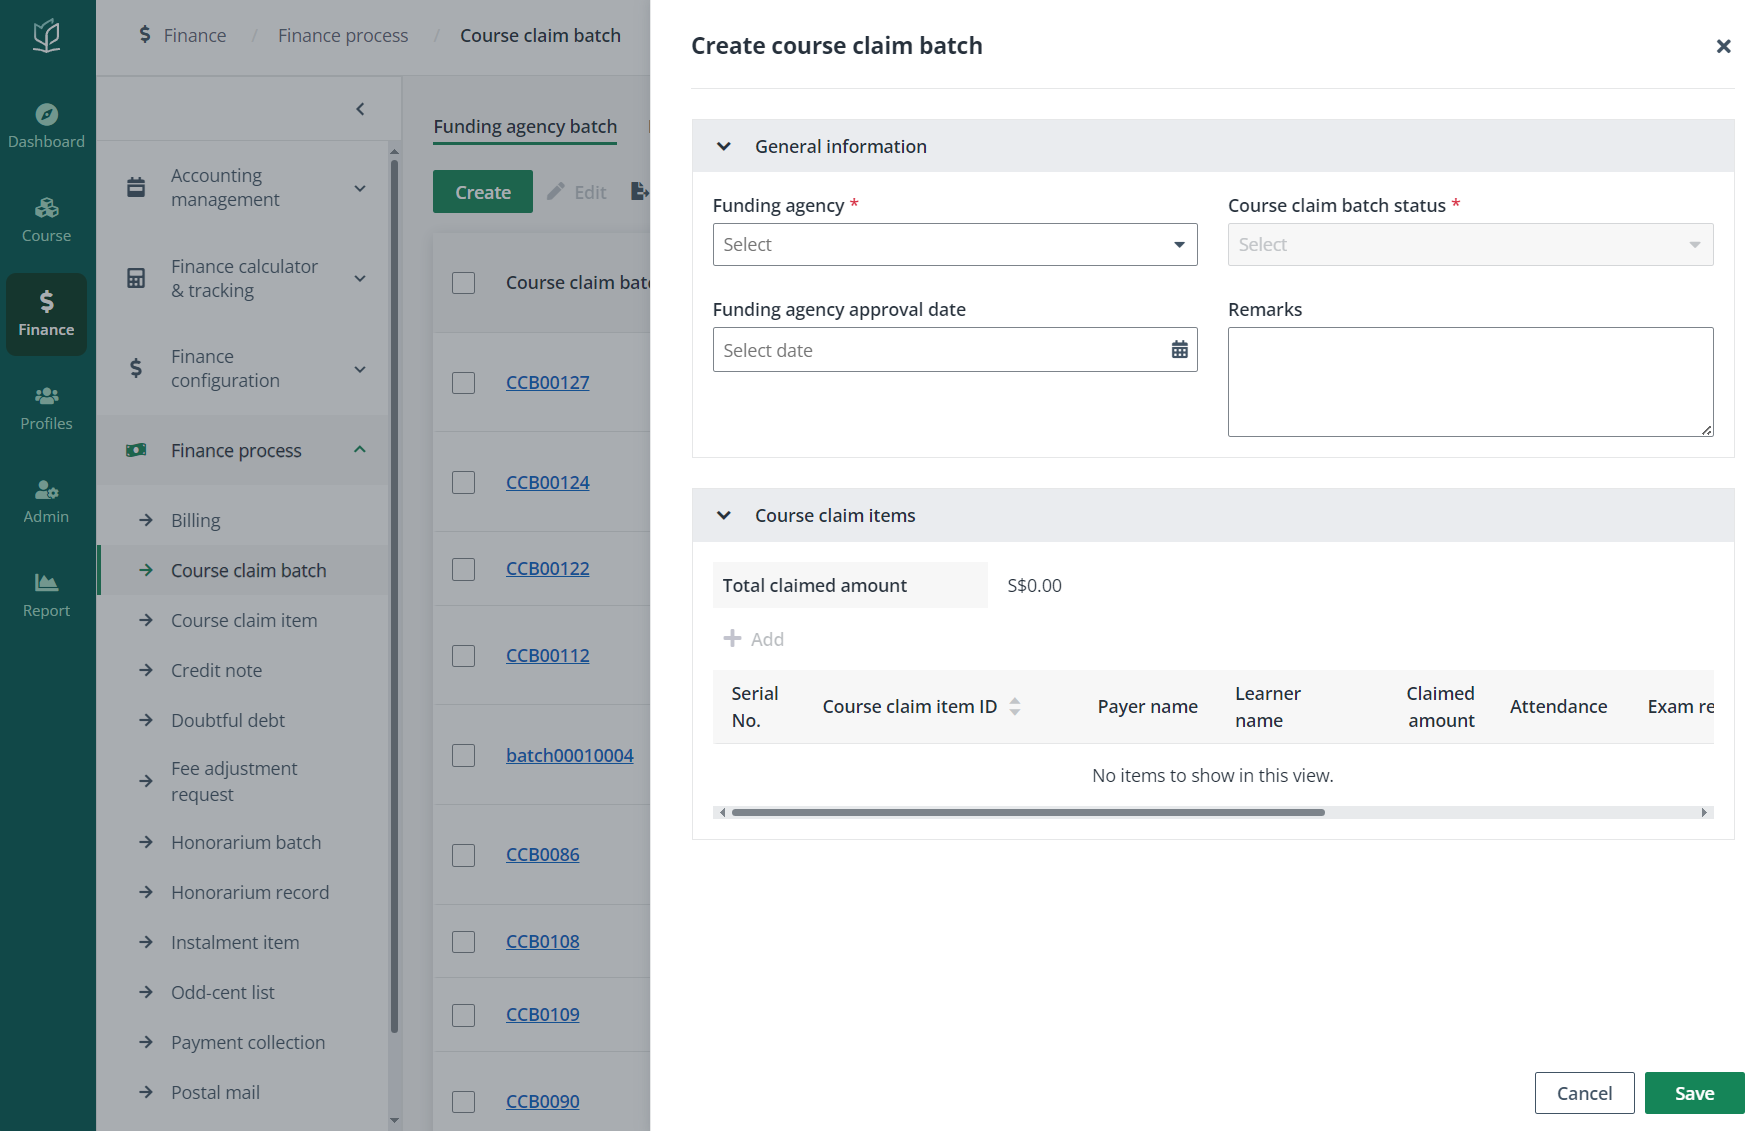Open Course claim batch status dropdown

[1470, 244]
